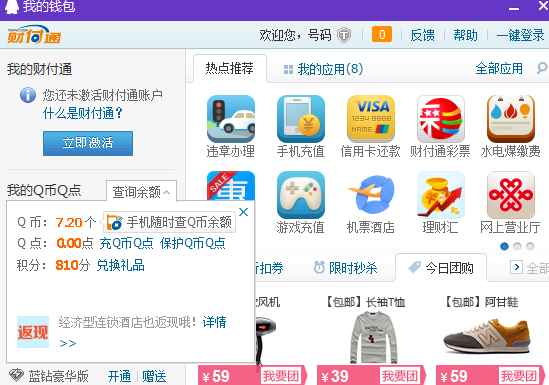Click the 帮助 help link

[466, 35]
